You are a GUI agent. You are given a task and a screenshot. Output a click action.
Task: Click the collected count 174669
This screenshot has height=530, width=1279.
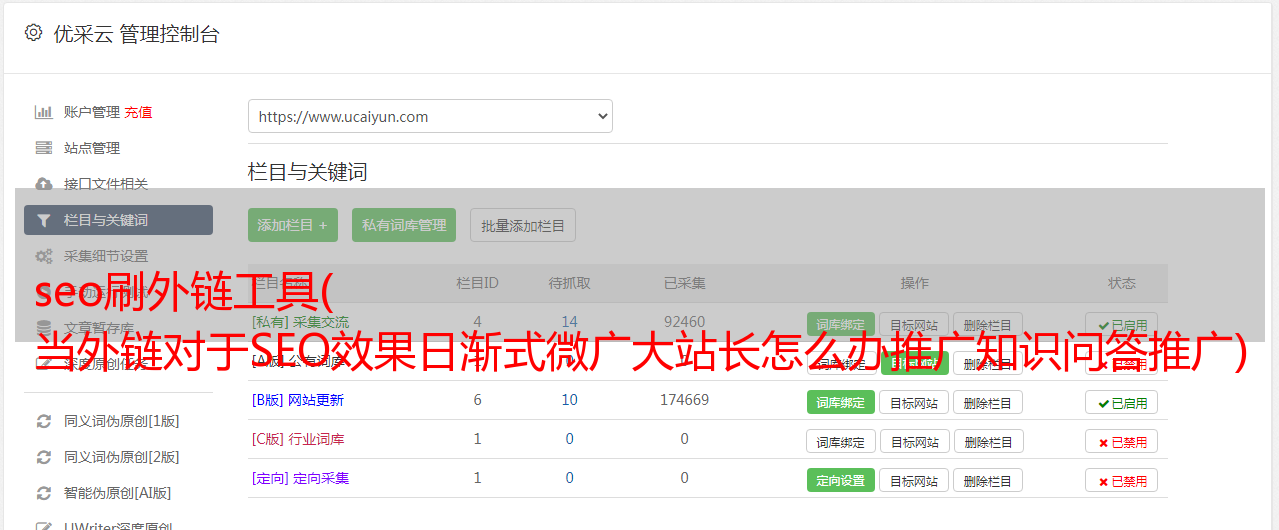(x=684, y=400)
